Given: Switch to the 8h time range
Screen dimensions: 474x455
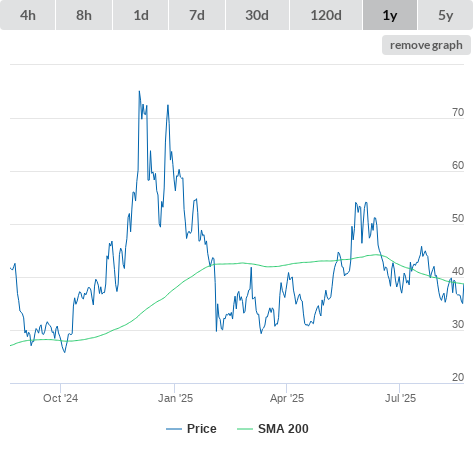Looking at the screenshot, I should (x=84, y=15).
